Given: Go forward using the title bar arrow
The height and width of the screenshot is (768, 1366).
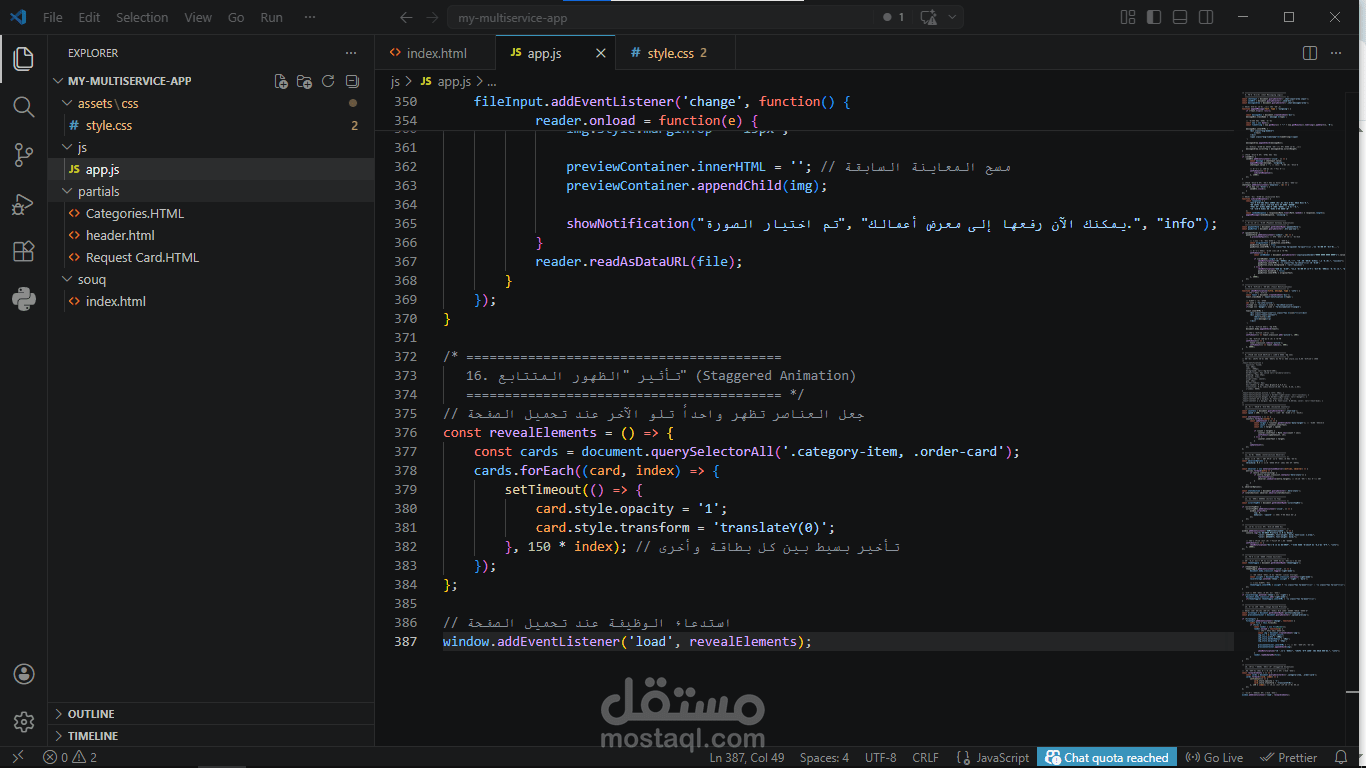Looking at the screenshot, I should [431, 17].
